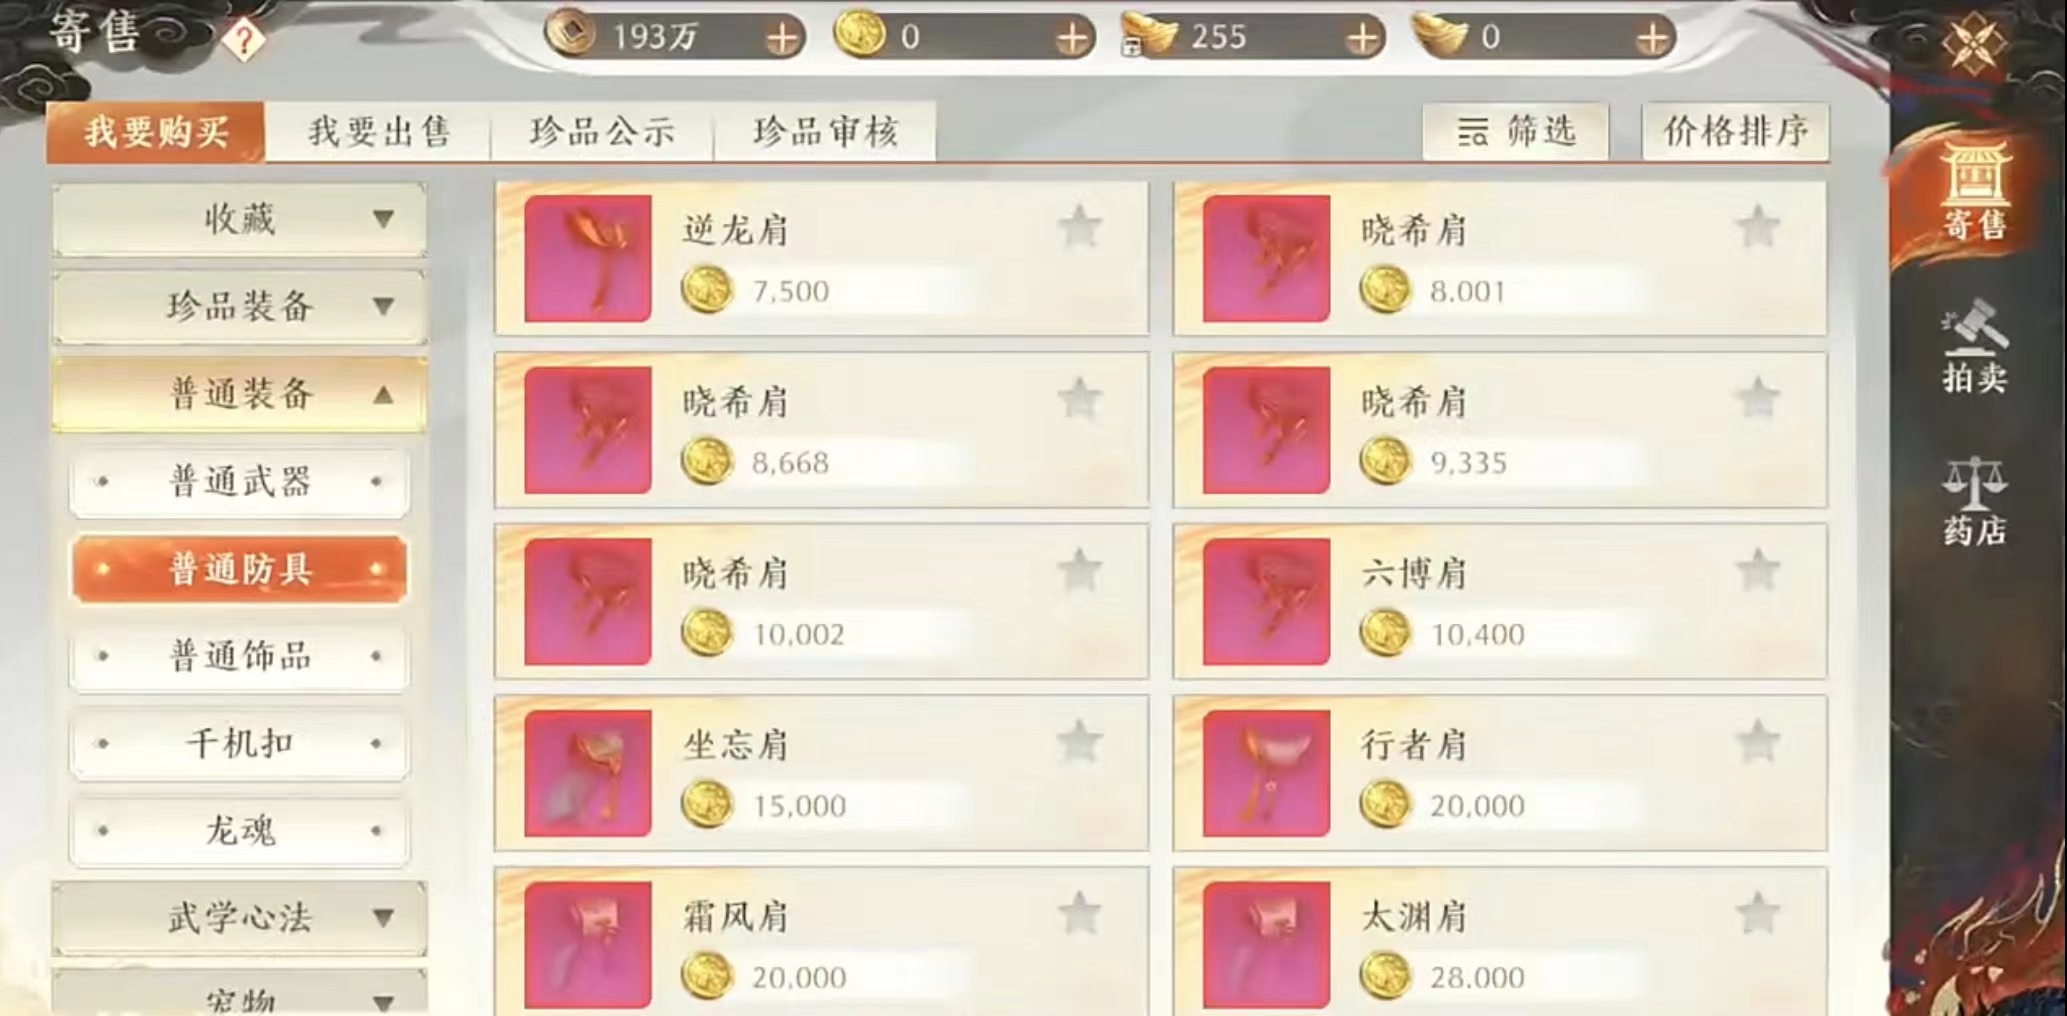The width and height of the screenshot is (2067, 1016).
Task: Collapse the 普通装备 category
Action: click(x=239, y=394)
